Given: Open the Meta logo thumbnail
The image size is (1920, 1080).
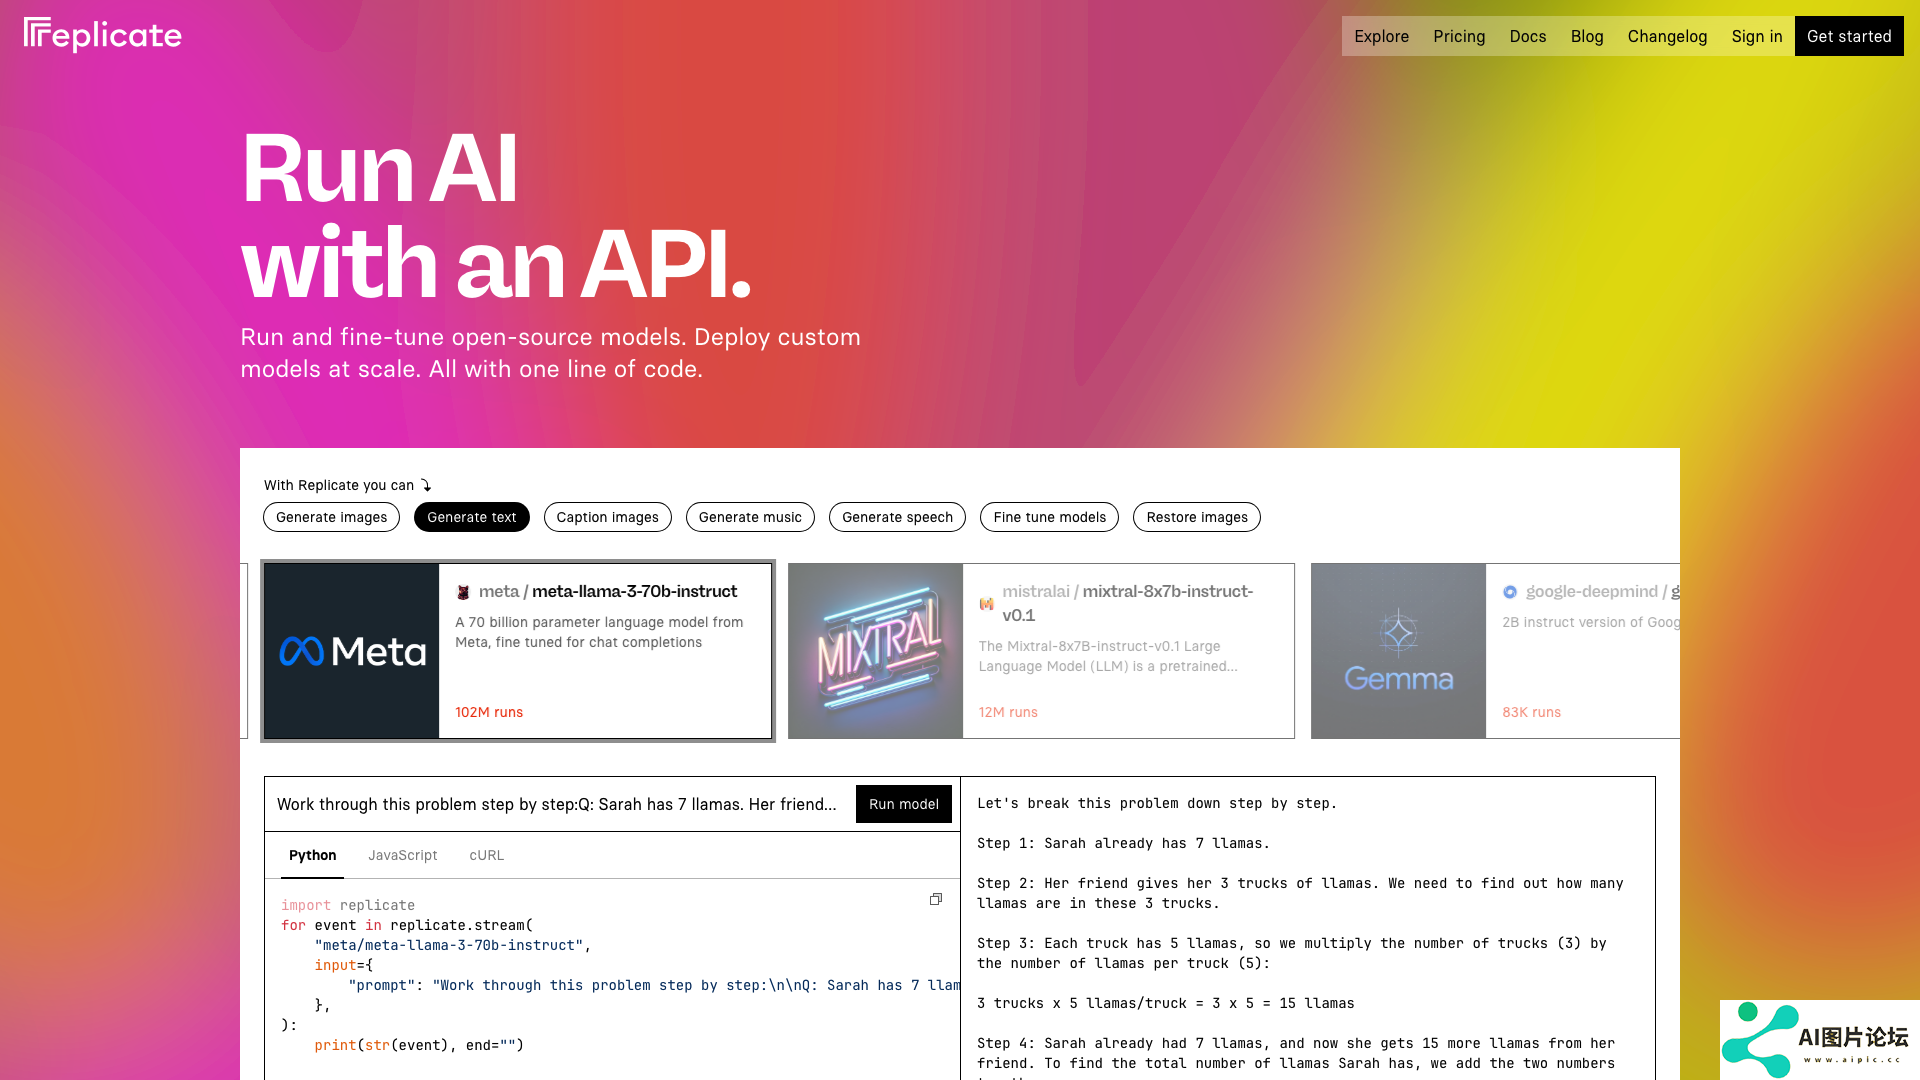Looking at the screenshot, I should point(352,651).
